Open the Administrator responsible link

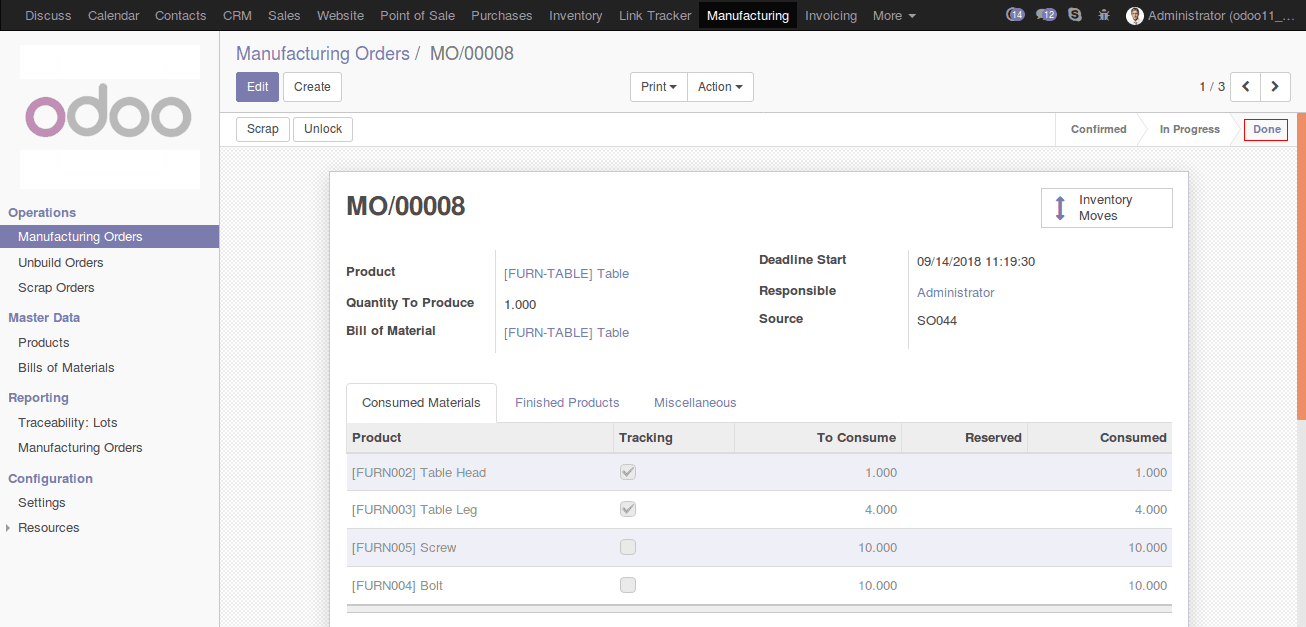pyautogui.click(x=955, y=293)
